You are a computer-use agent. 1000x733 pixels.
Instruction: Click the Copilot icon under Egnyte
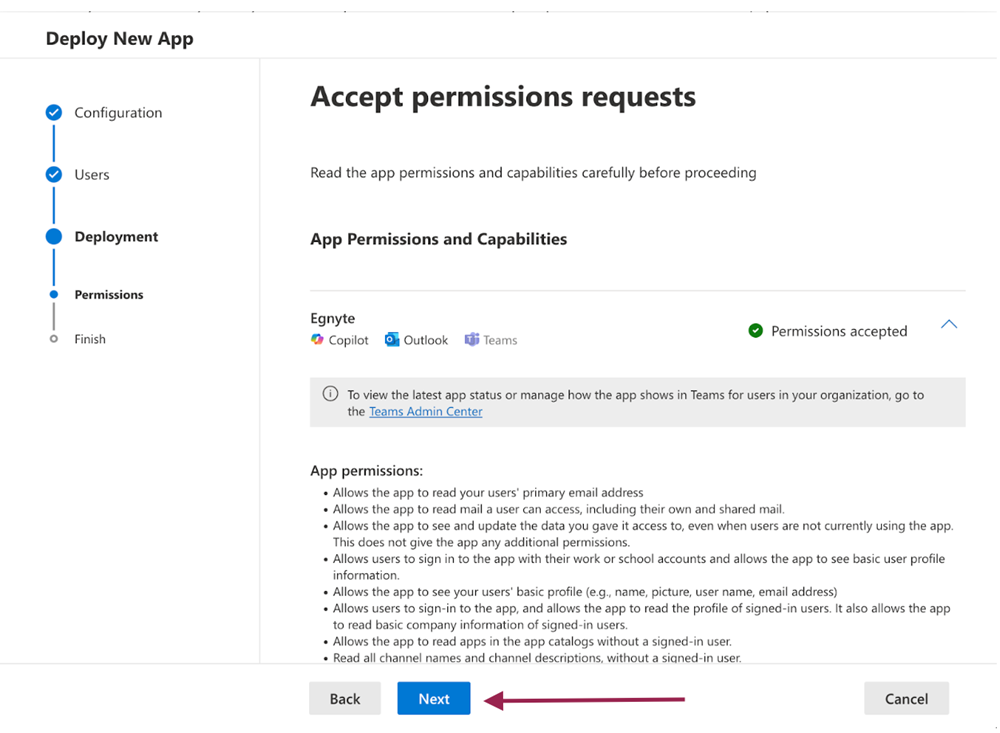point(318,340)
